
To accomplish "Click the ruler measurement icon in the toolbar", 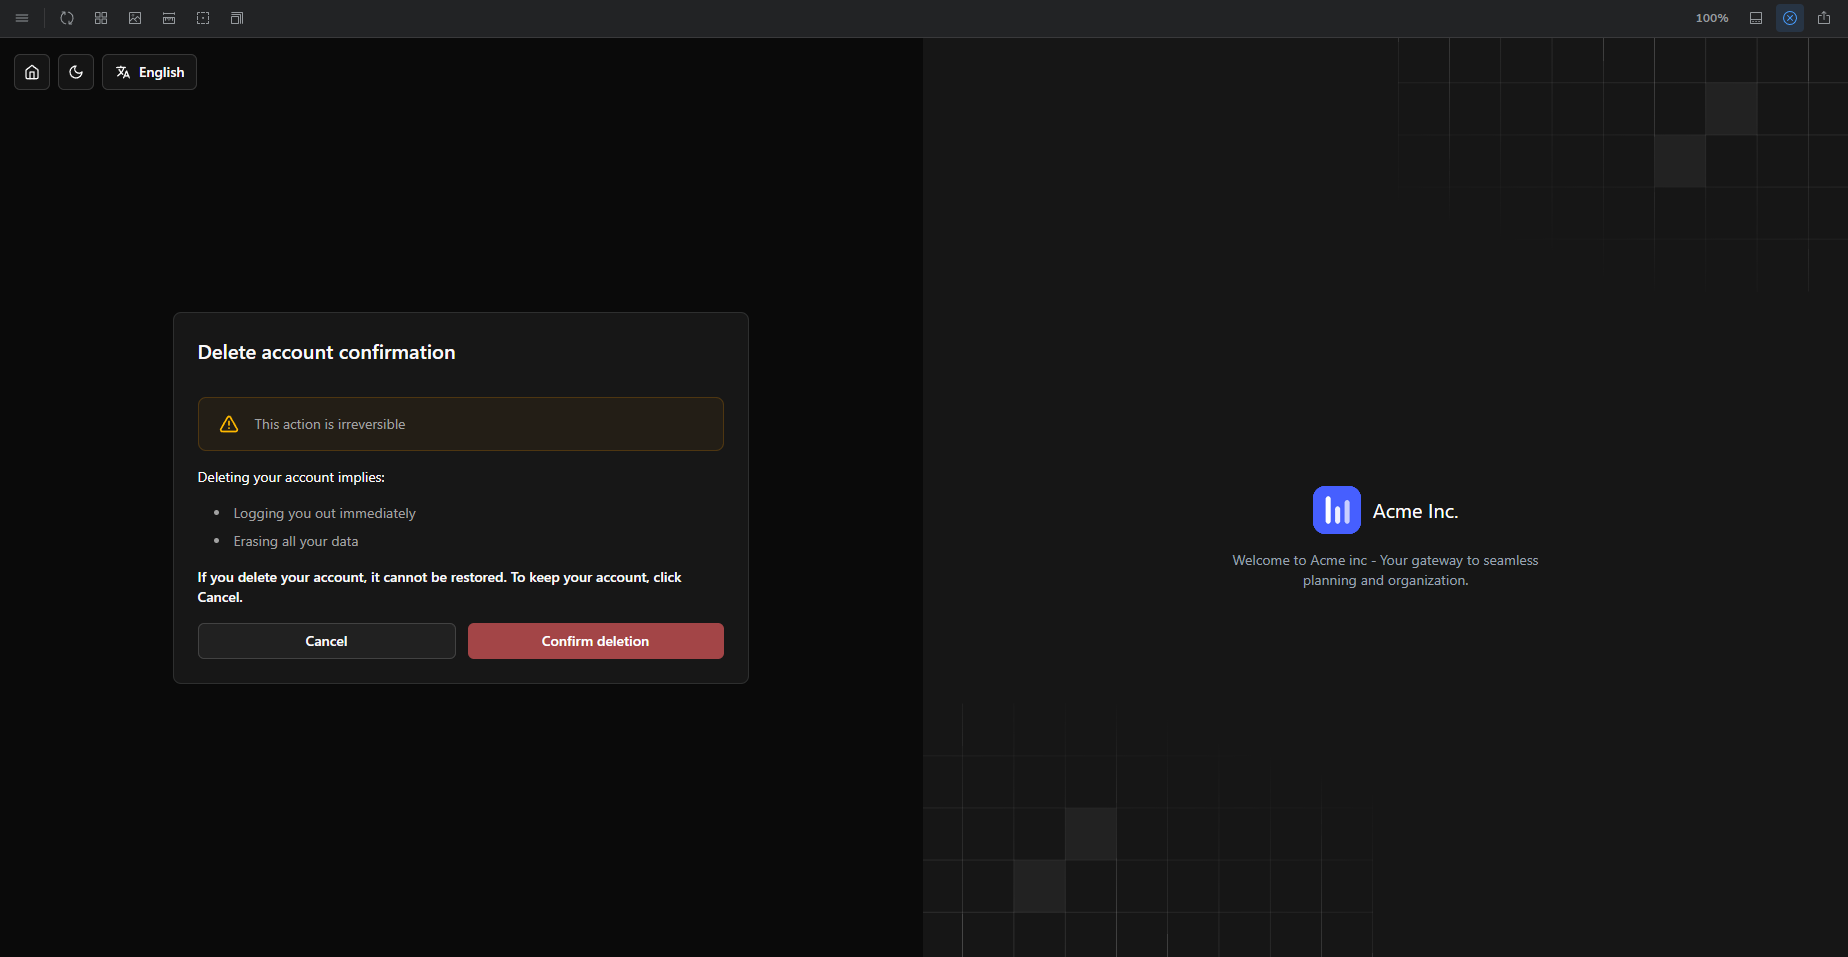I will tap(169, 18).
